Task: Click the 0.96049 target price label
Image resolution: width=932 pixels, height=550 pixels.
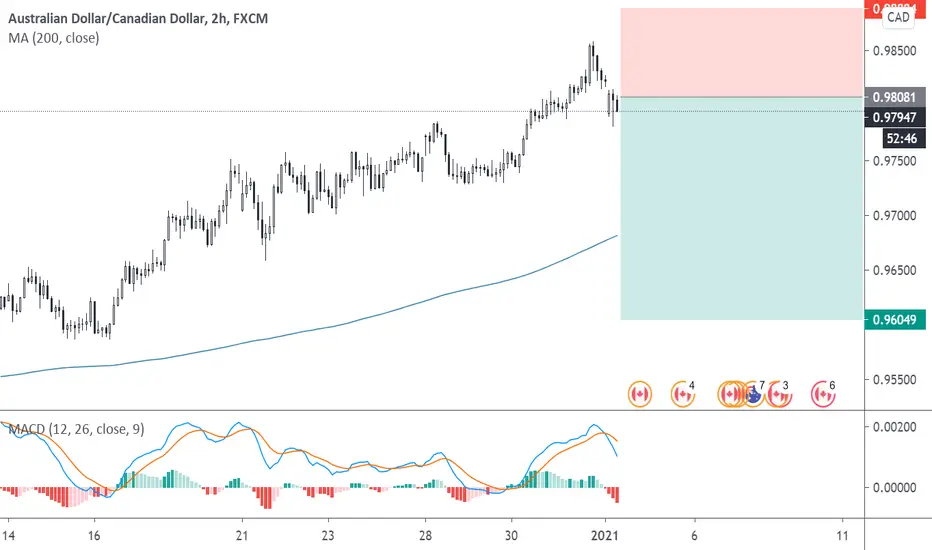Action: pos(895,320)
